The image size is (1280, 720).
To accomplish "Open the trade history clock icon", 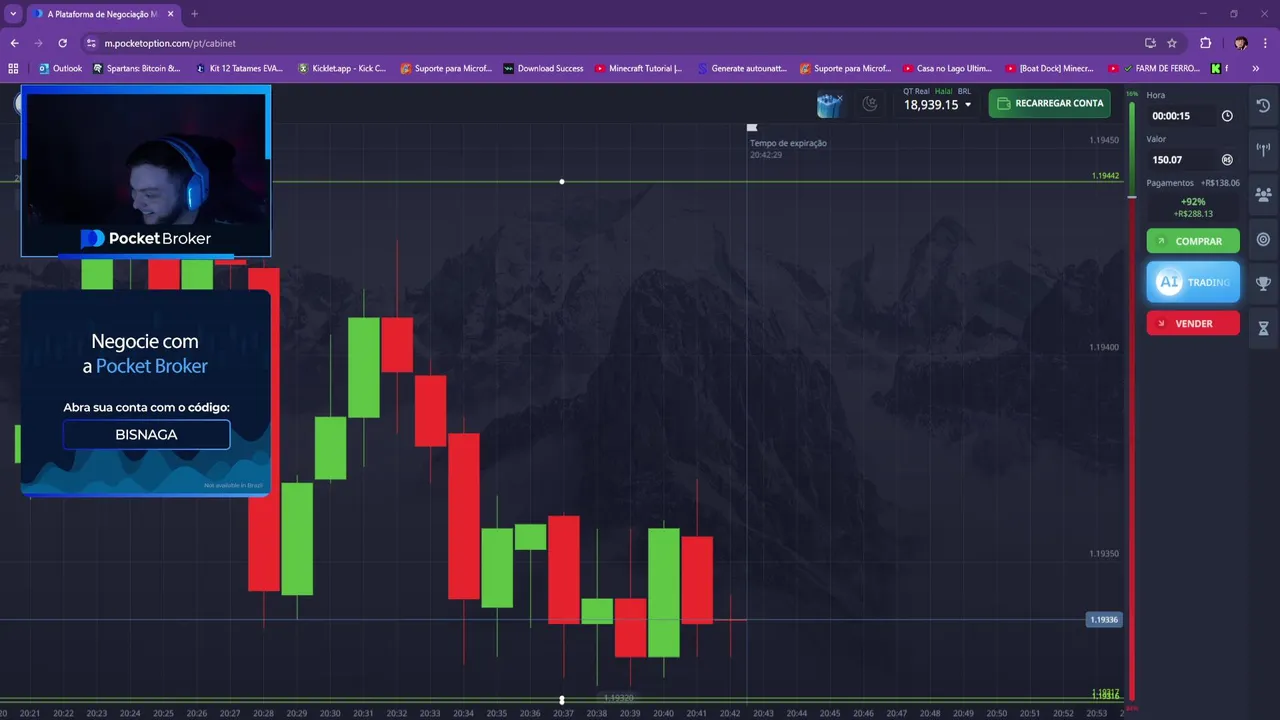I will coord(1263,105).
